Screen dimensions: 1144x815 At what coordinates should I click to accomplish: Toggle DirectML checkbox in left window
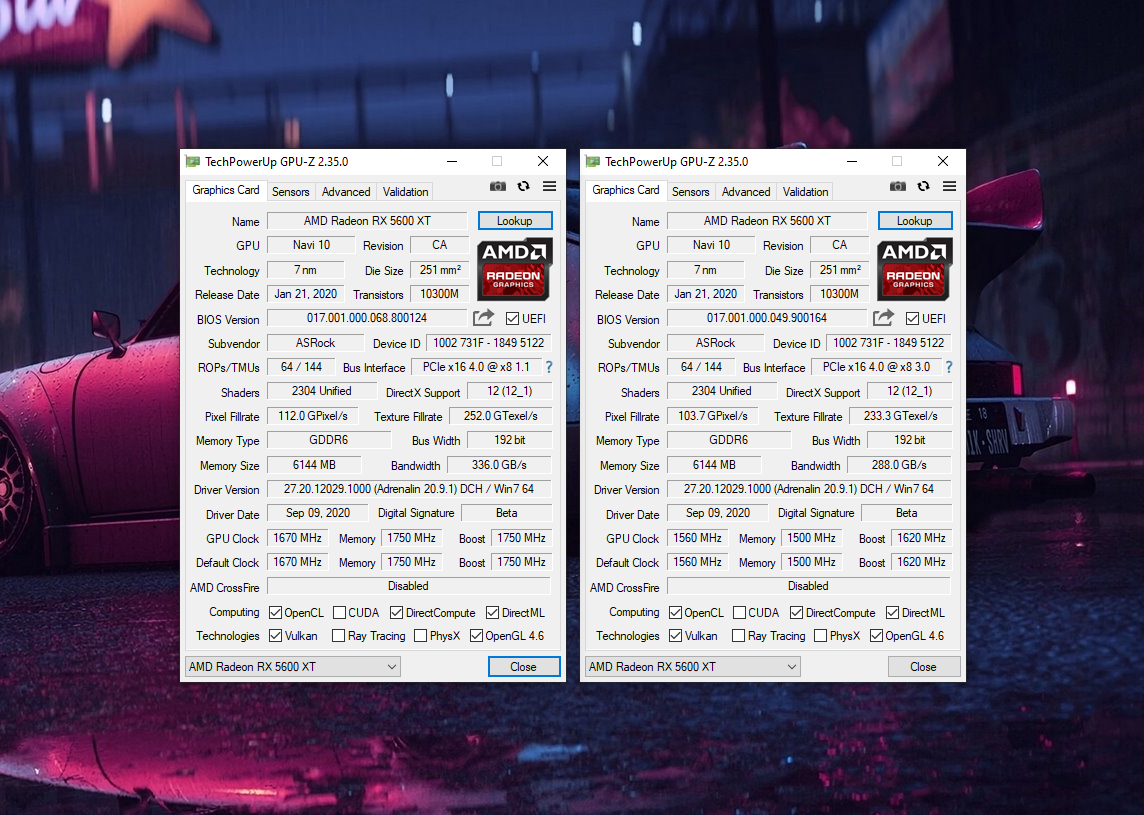(x=492, y=612)
